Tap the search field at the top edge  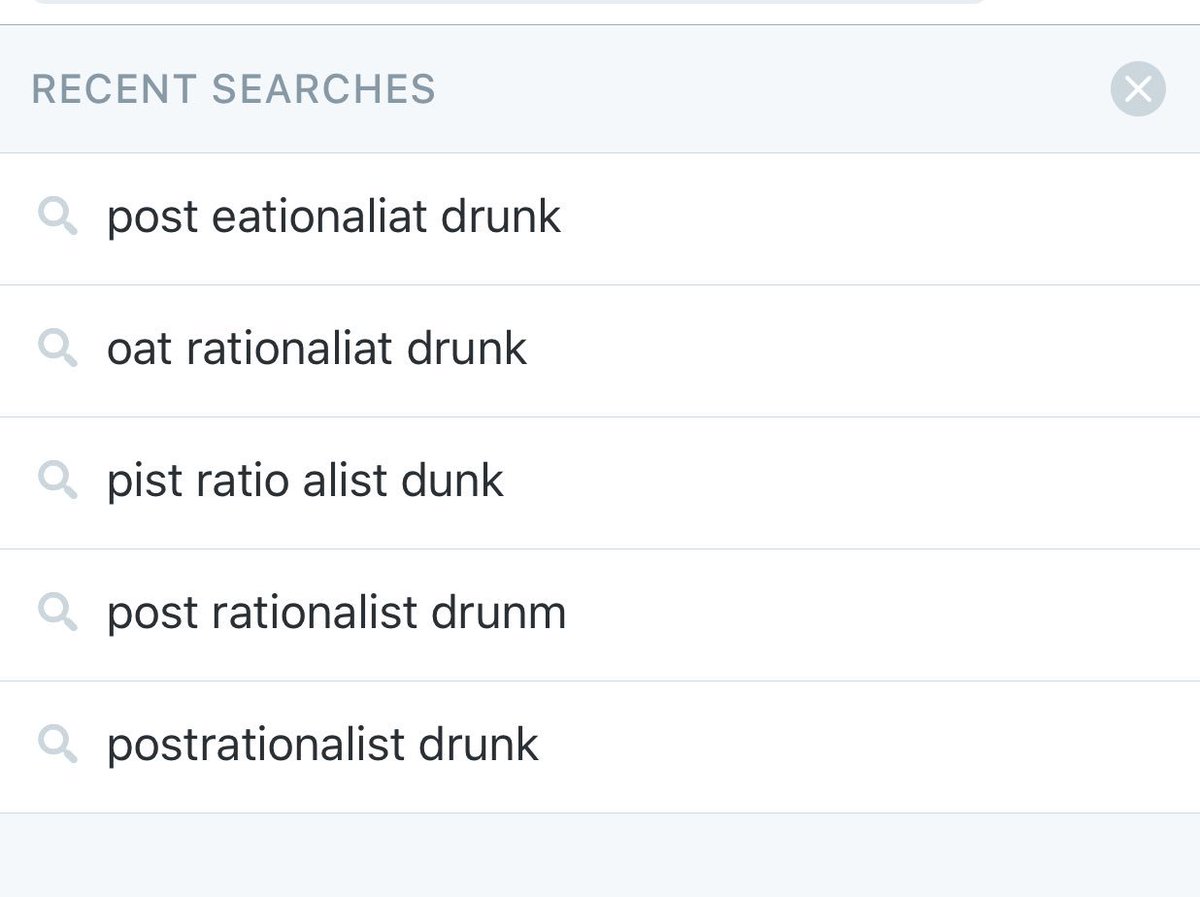(x=500, y=3)
